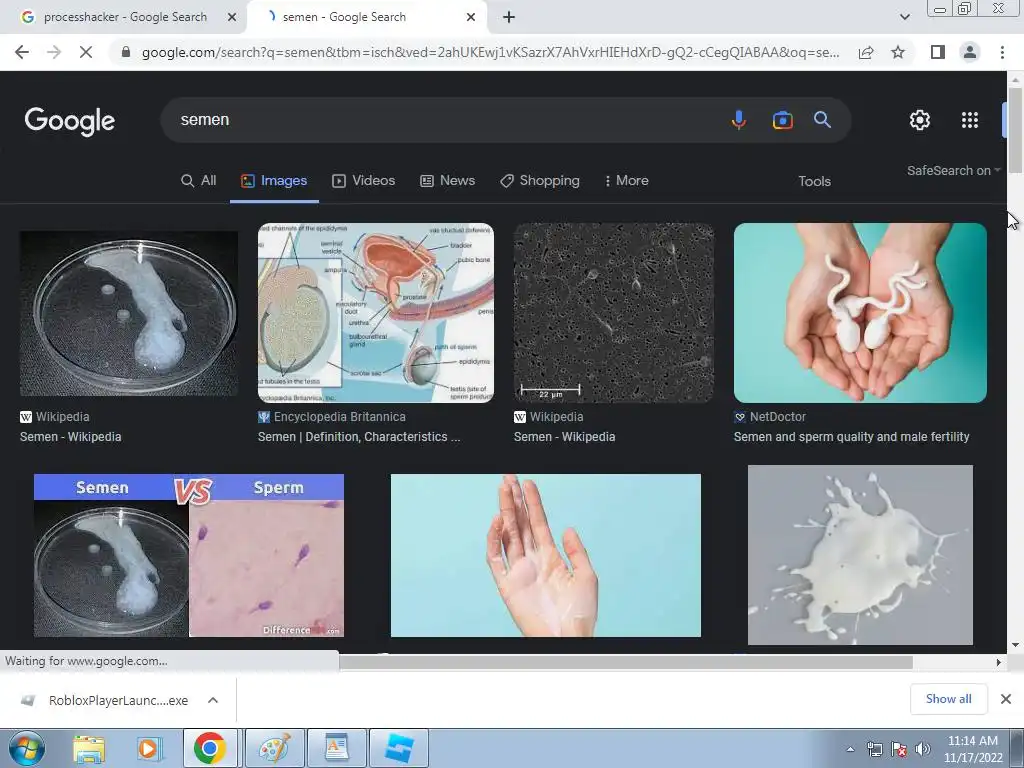Click the taskbar clock showing 11:14 AM
The image size is (1024, 768).
[x=972, y=749]
